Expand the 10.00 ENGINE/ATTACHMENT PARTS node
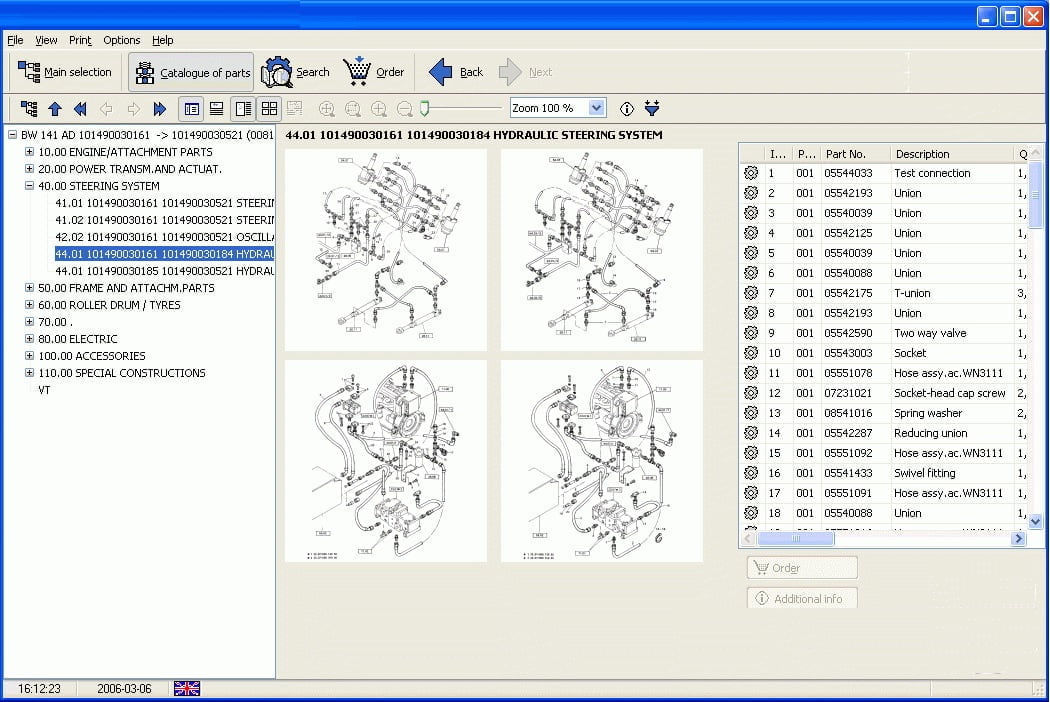 click(30, 152)
